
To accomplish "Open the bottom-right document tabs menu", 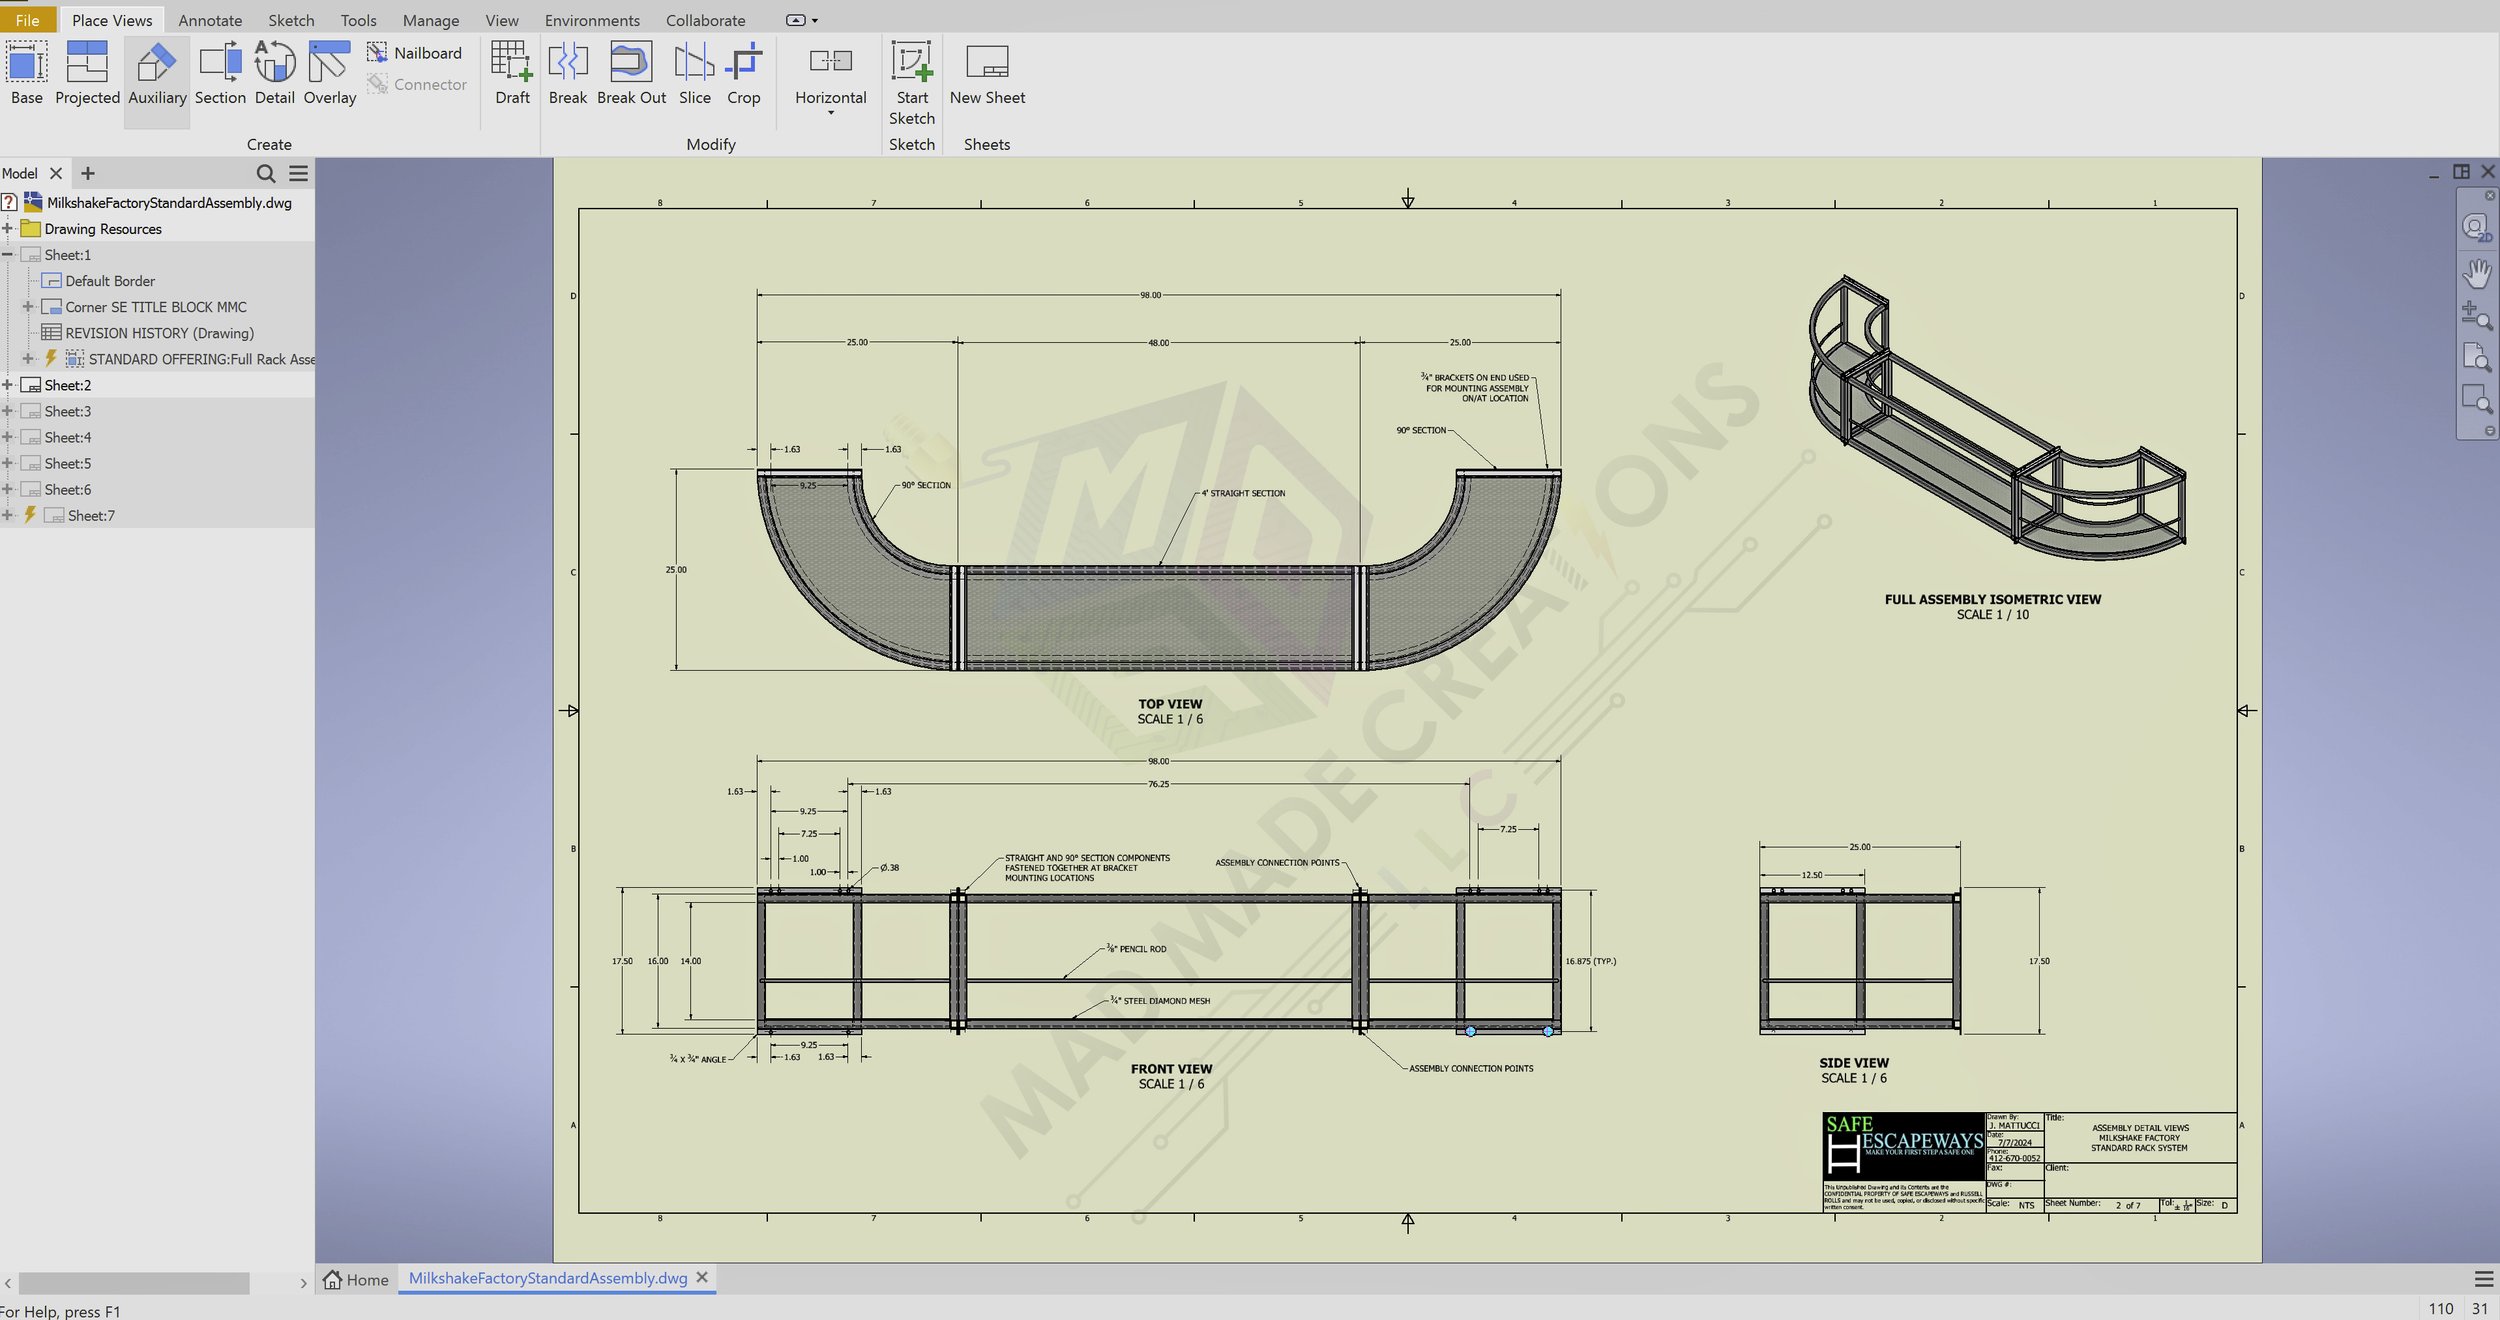I will coord(2483,1278).
